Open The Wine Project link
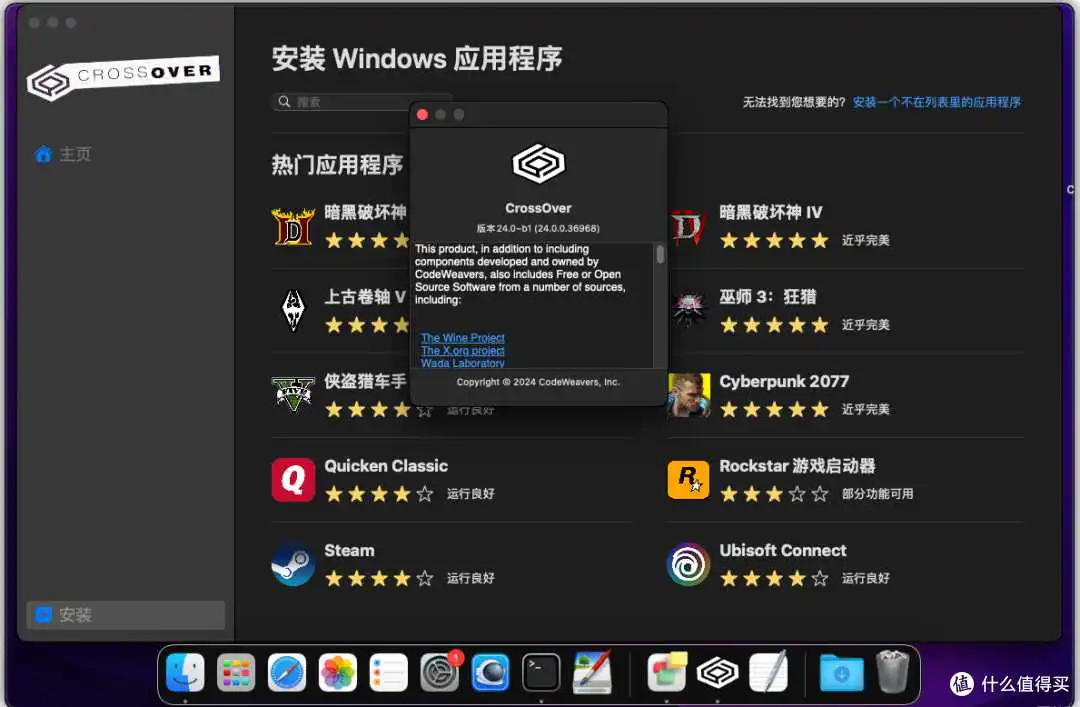The height and width of the screenshot is (707, 1080). [x=463, y=338]
